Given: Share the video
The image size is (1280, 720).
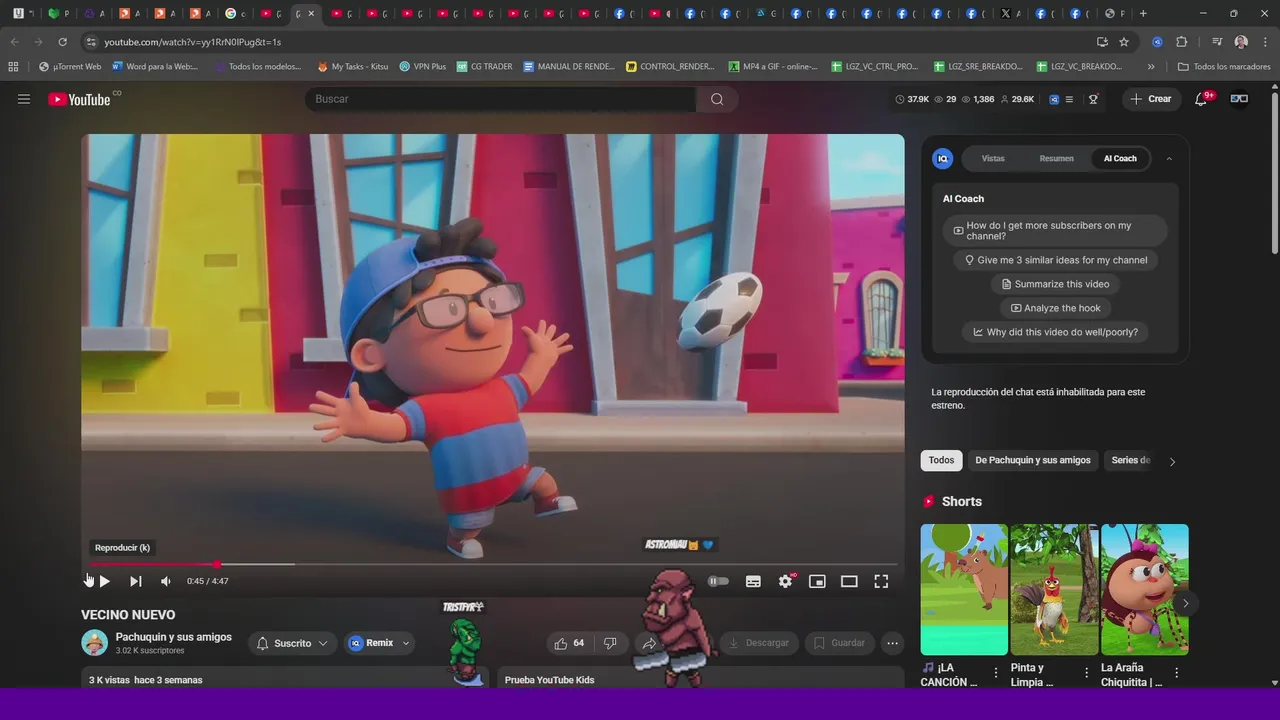Looking at the screenshot, I should pos(649,643).
